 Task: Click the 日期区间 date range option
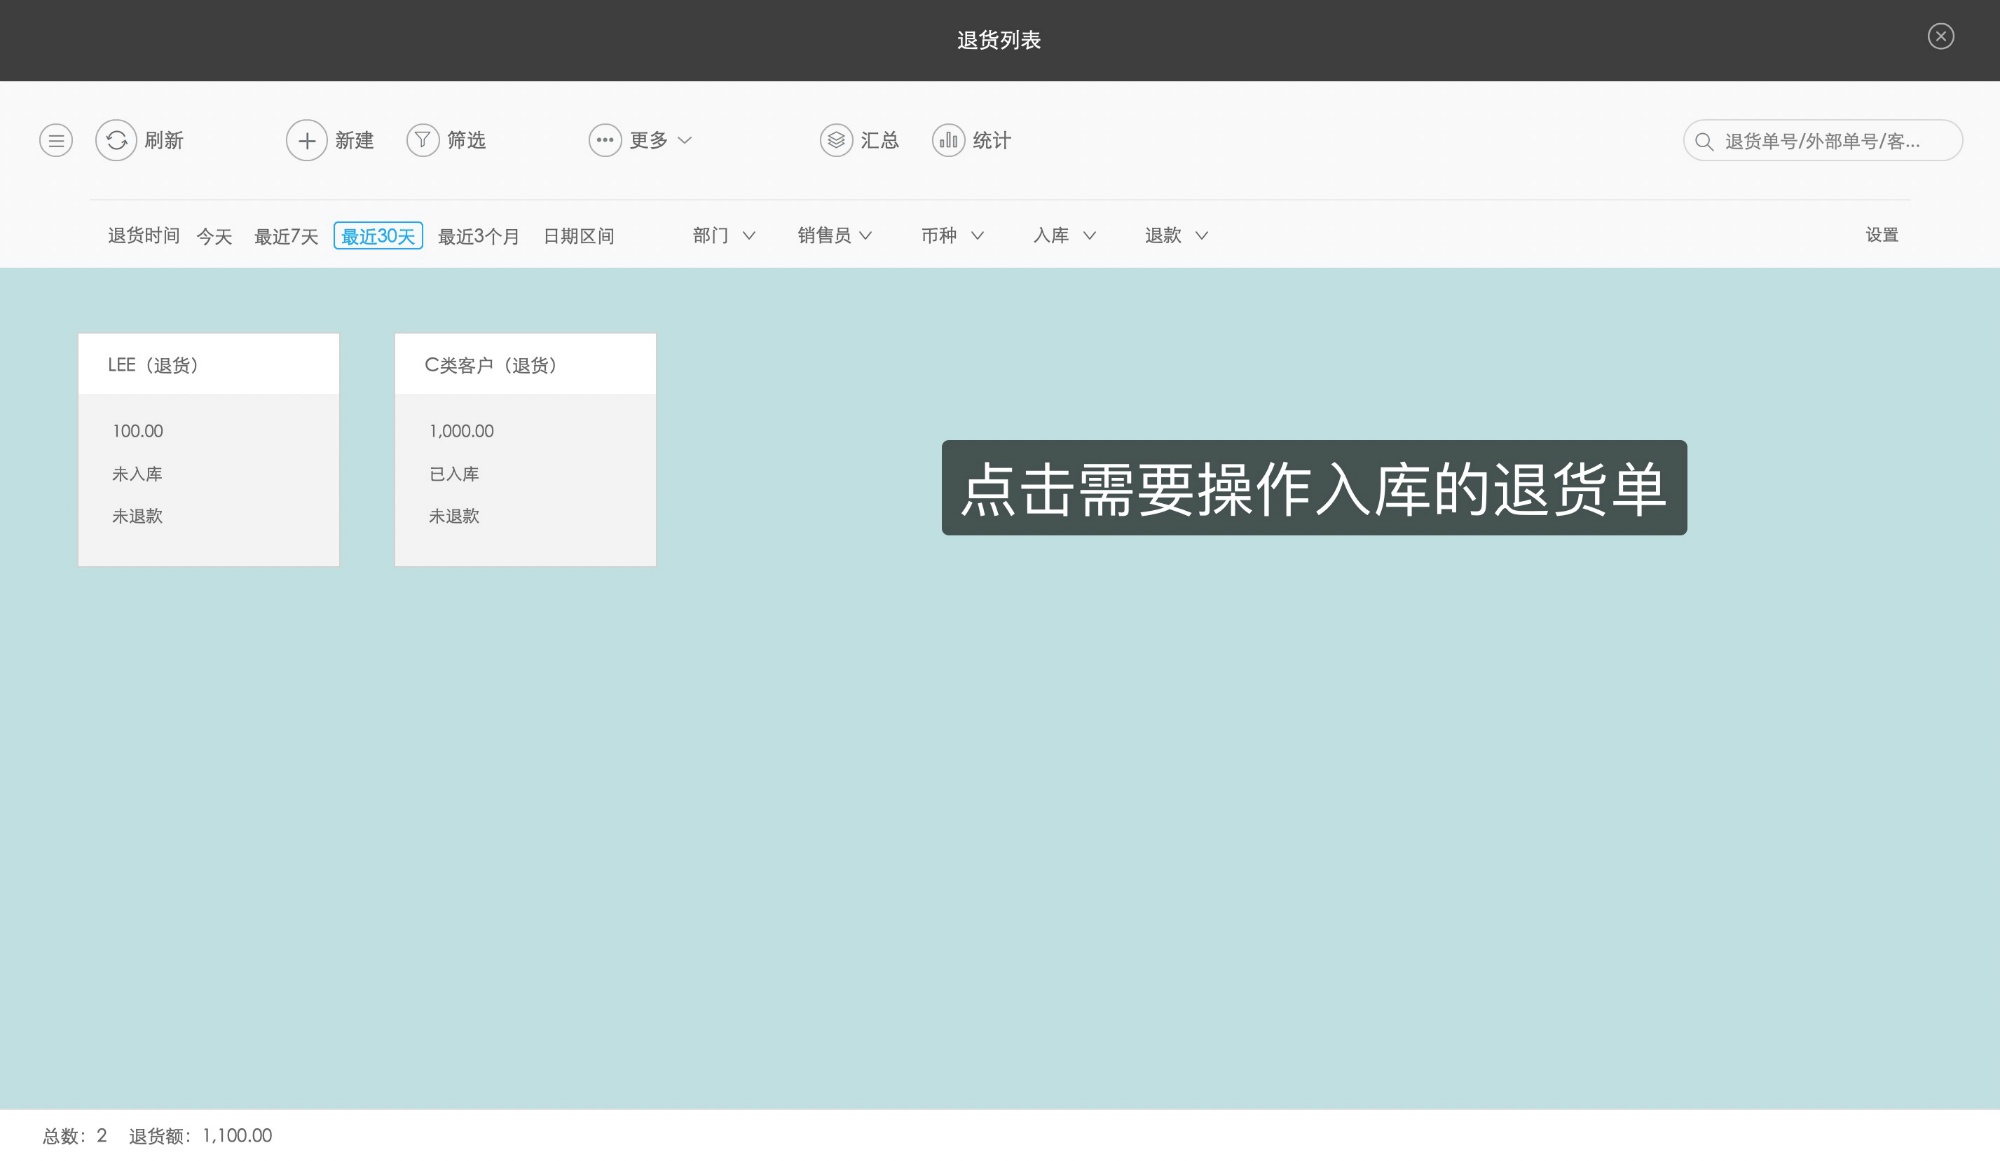[578, 235]
